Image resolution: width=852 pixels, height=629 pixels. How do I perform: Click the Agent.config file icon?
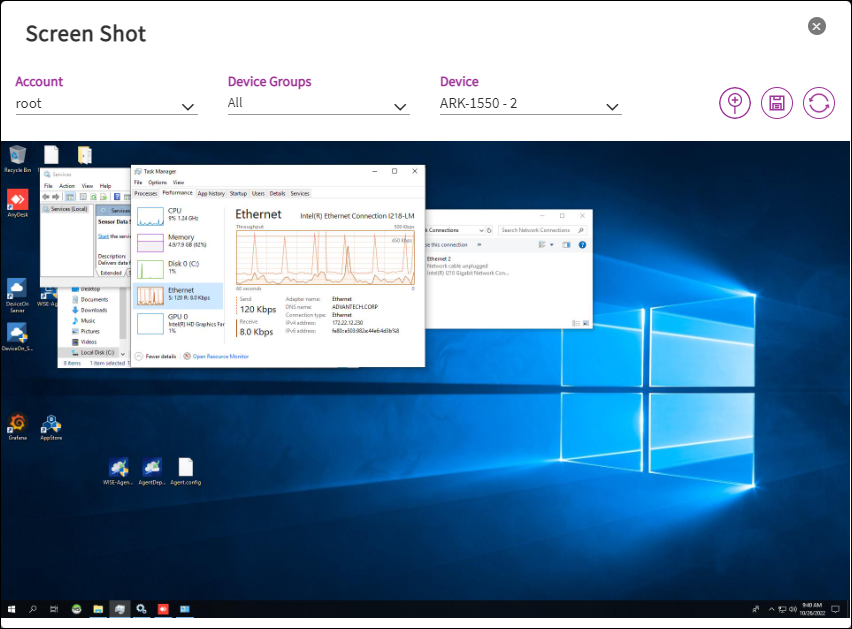click(x=185, y=468)
